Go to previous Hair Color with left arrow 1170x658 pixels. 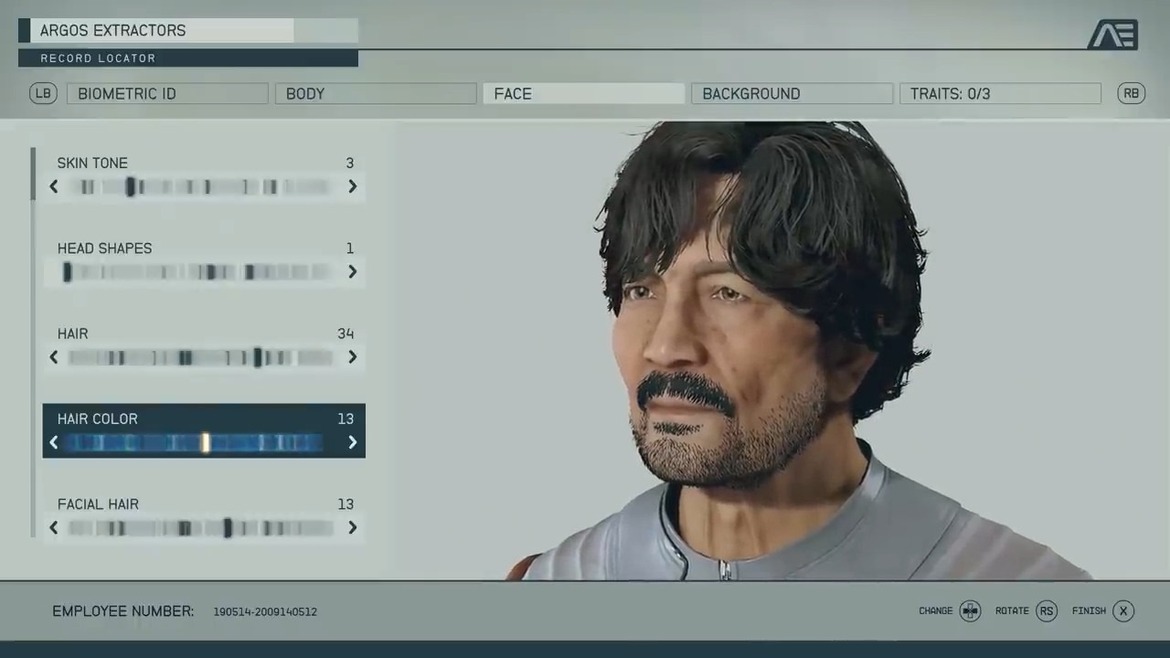[54, 442]
